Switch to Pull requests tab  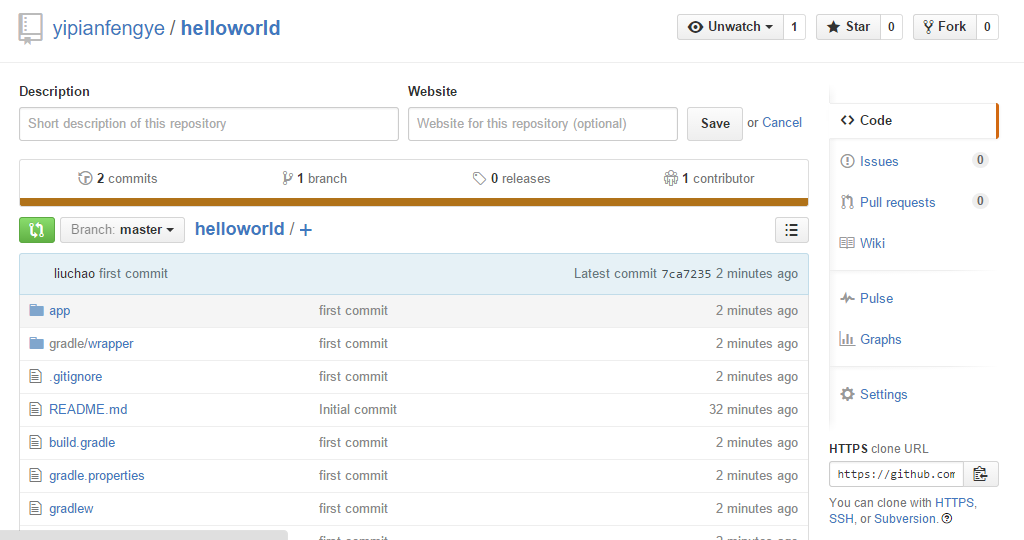point(897,202)
